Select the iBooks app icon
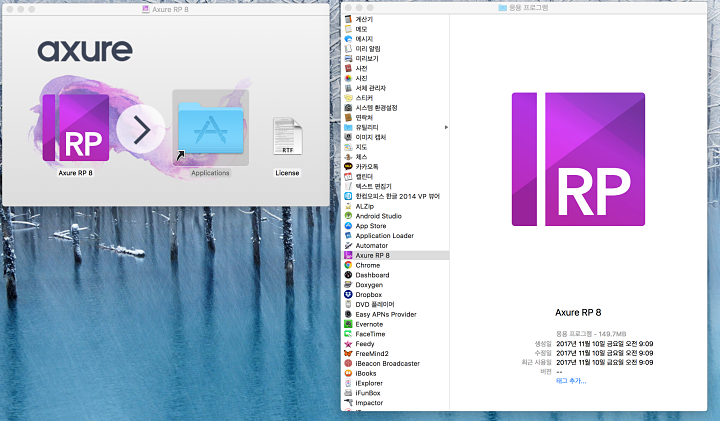 (348, 373)
